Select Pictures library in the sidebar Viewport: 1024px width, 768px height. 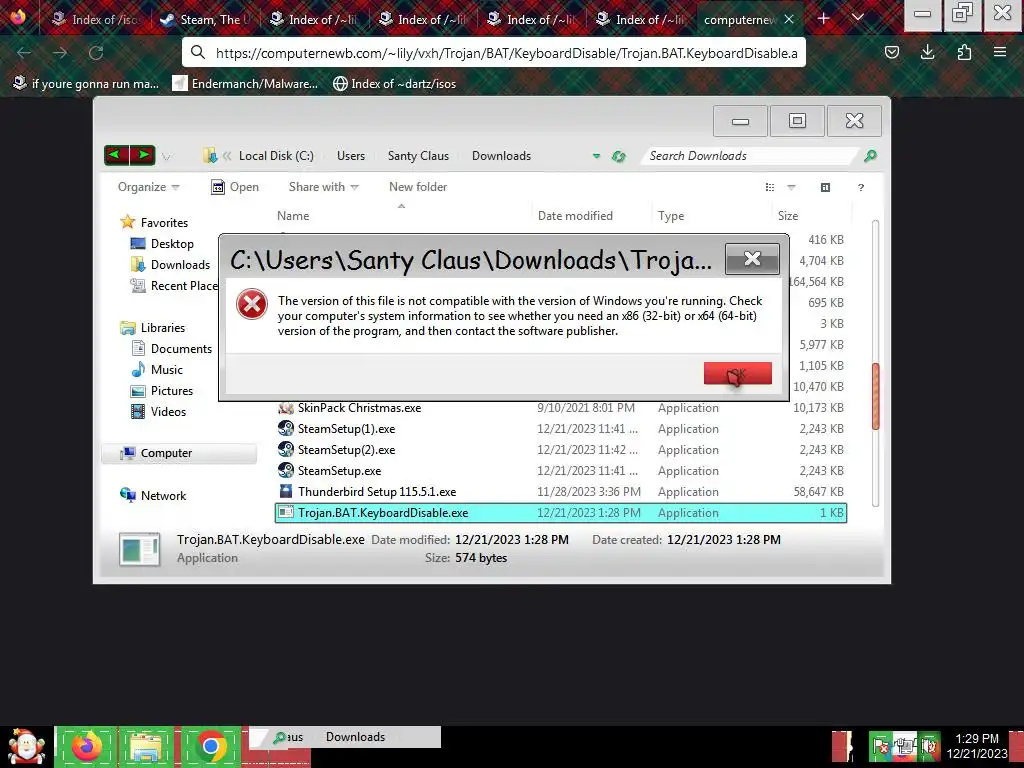[161, 391]
